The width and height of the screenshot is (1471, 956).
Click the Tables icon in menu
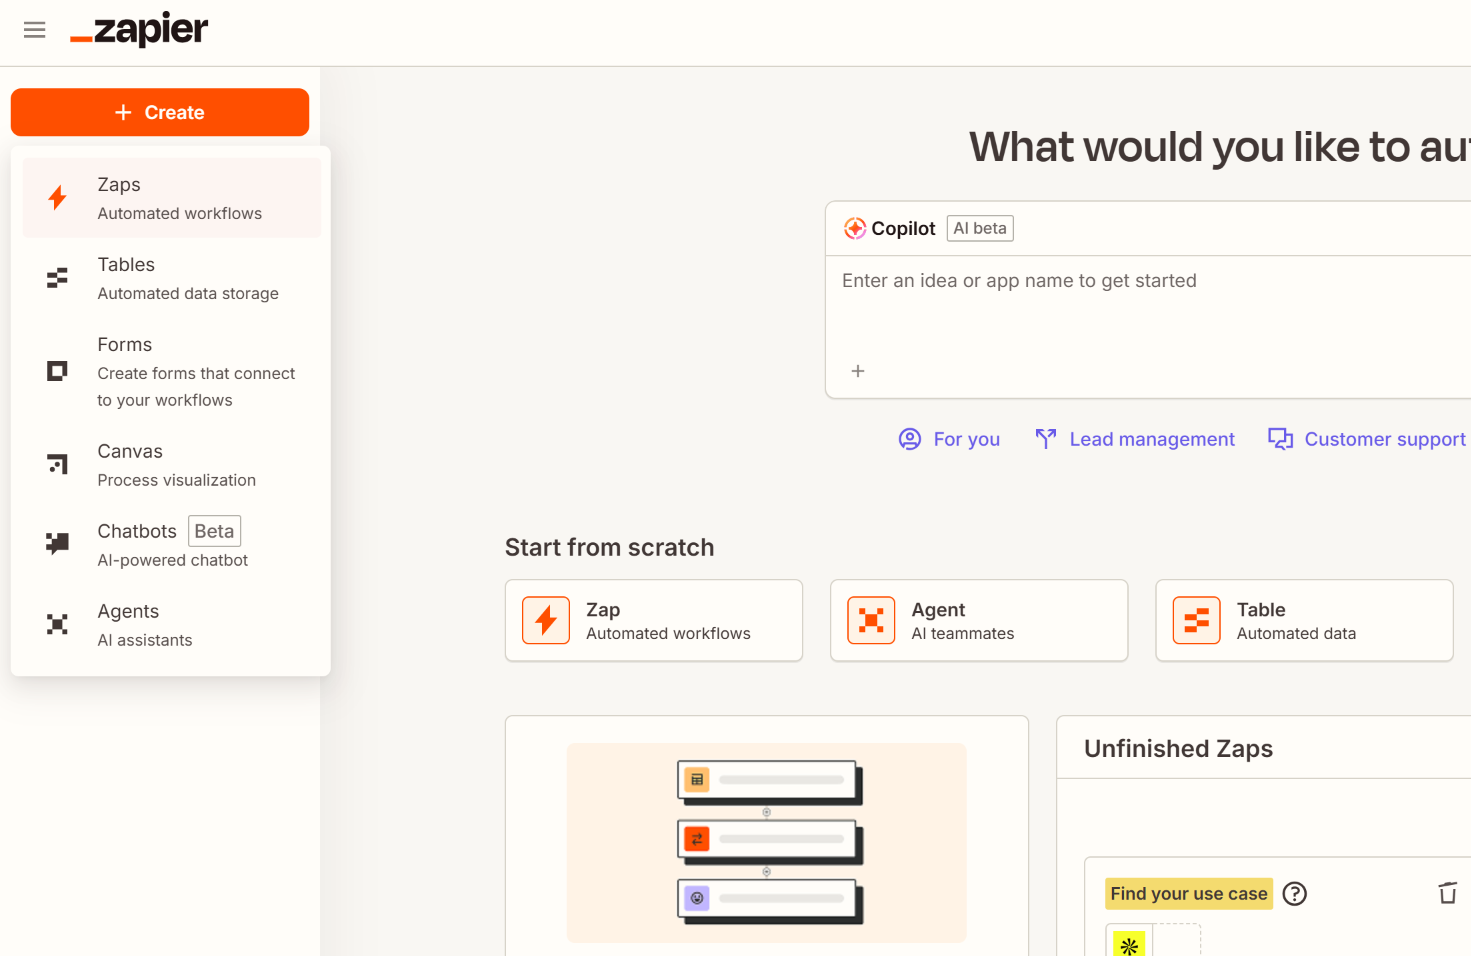[58, 278]
